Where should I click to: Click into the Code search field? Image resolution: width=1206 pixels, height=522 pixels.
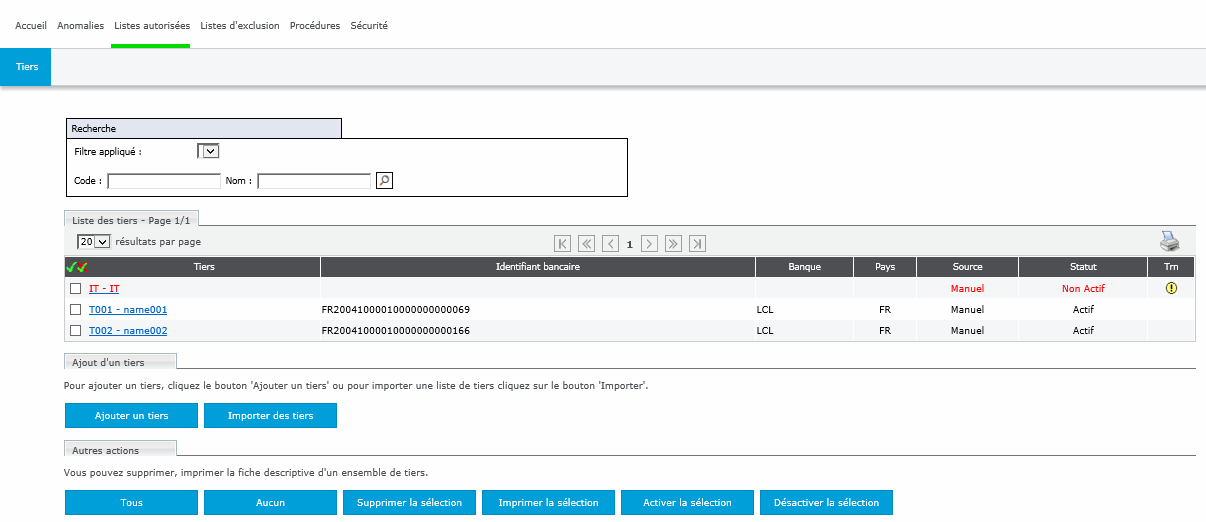(164, 181)
